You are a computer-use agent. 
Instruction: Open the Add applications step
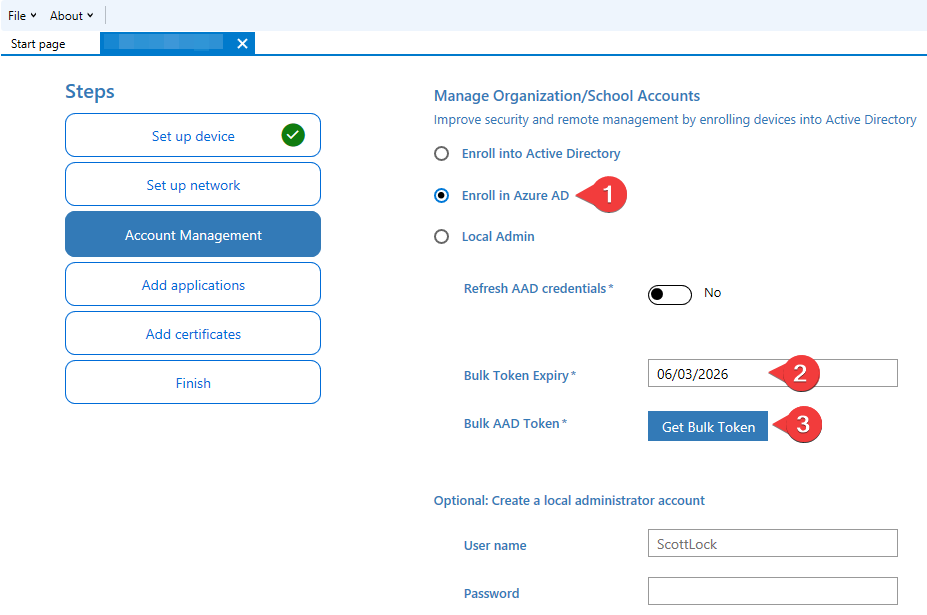click(192, 283)
